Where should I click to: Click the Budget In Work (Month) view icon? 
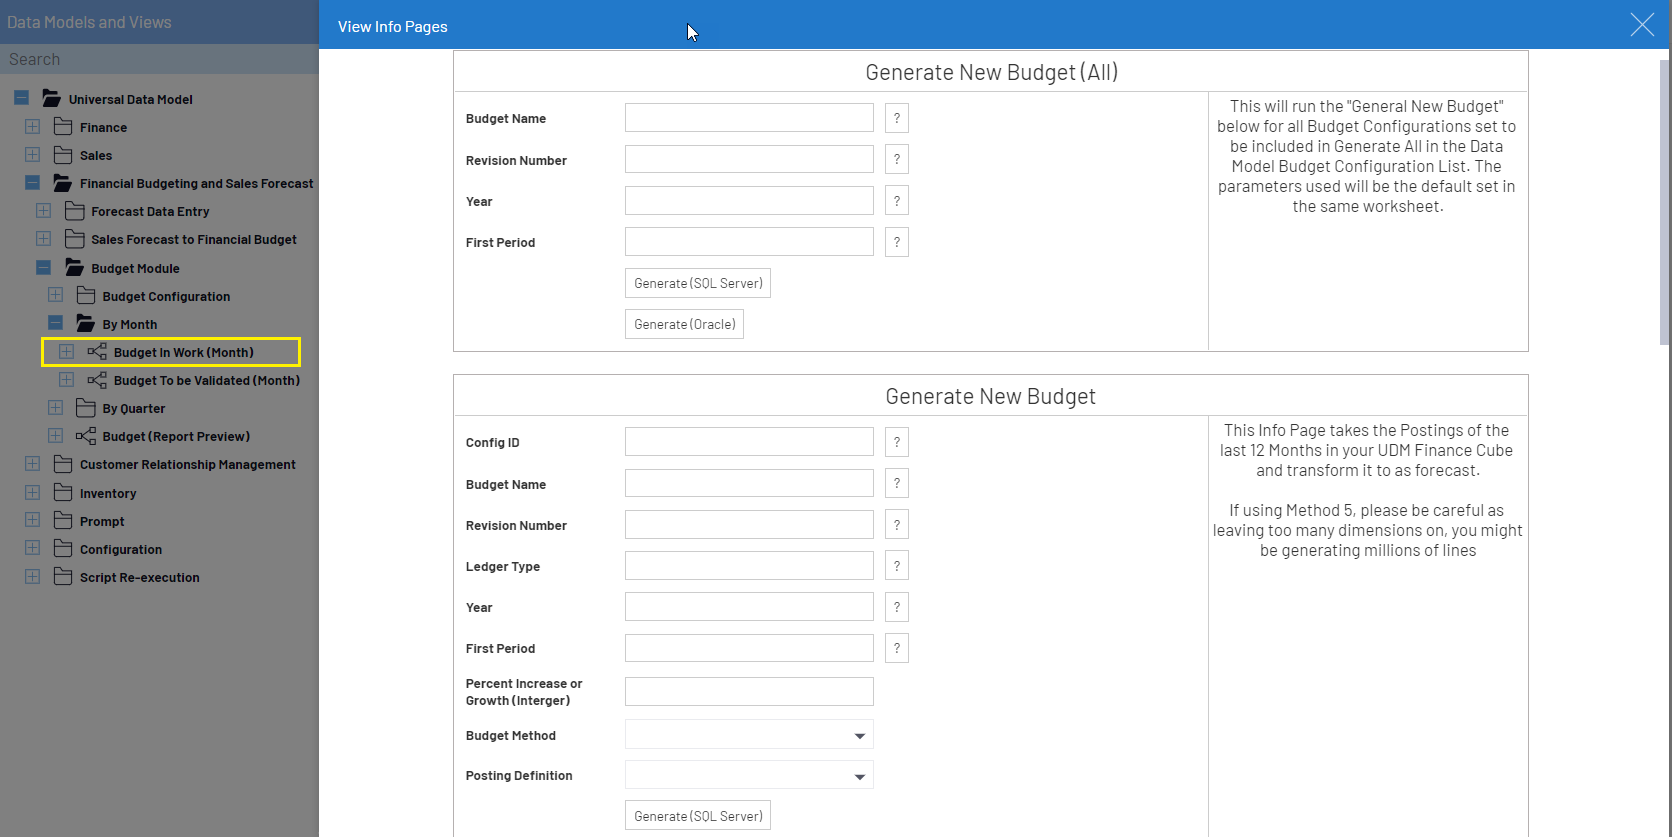(97, 352)
